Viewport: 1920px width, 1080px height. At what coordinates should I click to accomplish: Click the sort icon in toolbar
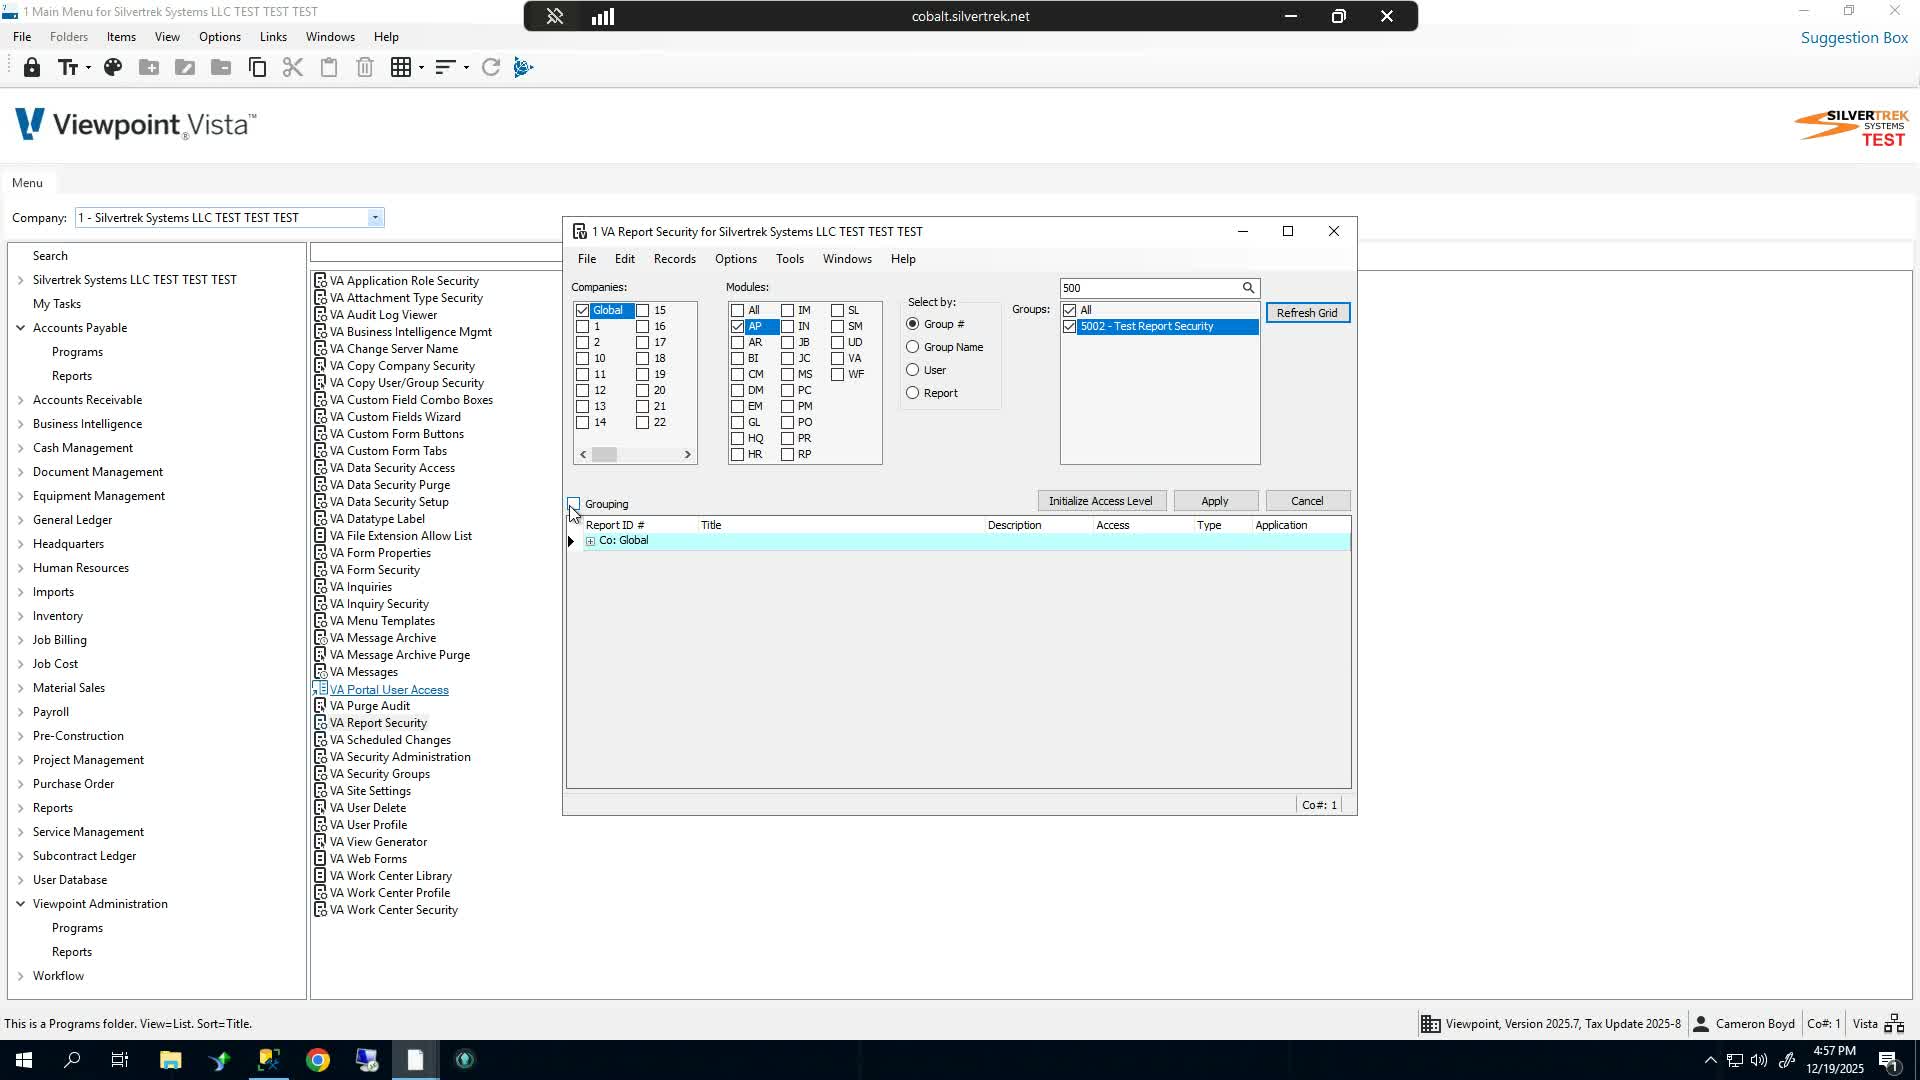coord(445,67)
